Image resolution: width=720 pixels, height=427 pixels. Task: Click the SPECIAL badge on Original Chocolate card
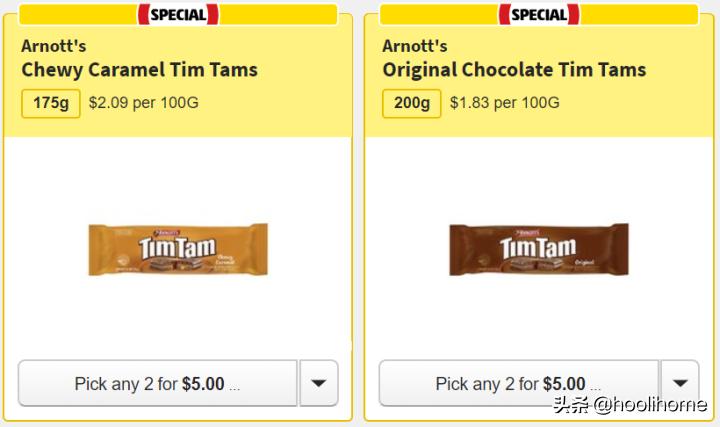pyautogui.click(x=539, y=14)
